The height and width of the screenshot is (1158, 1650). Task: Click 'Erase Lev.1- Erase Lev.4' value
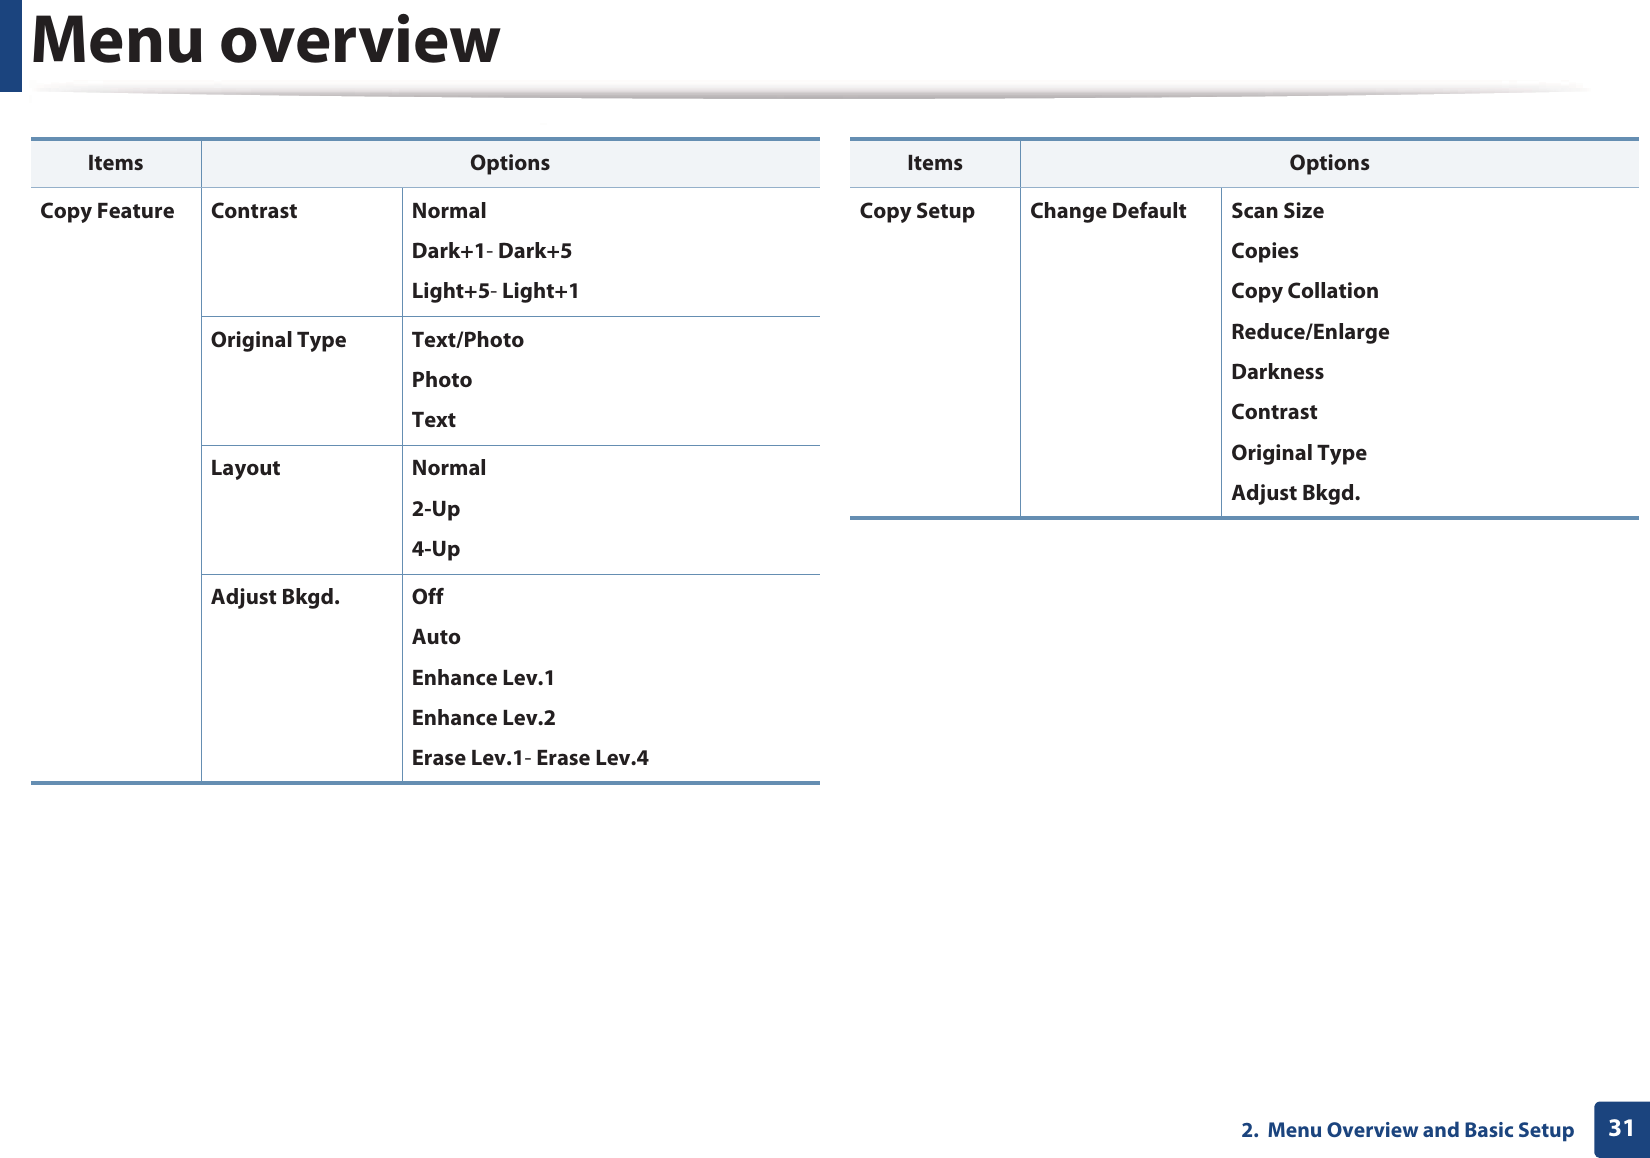(x=530, y=758)
